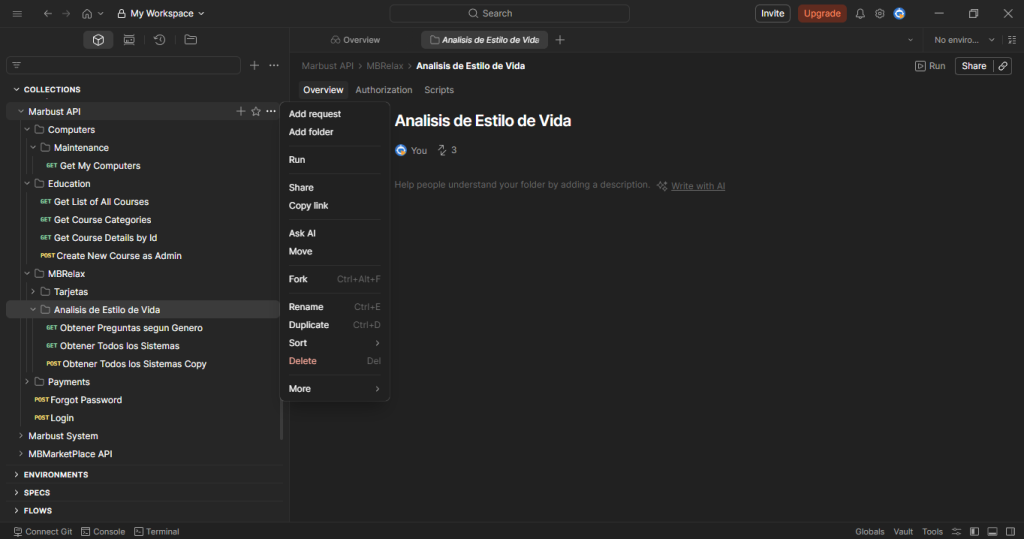Screen dimensions: 1024x539
Task: Expand the Tarjetas folder
Action: (x=33, y=291)
